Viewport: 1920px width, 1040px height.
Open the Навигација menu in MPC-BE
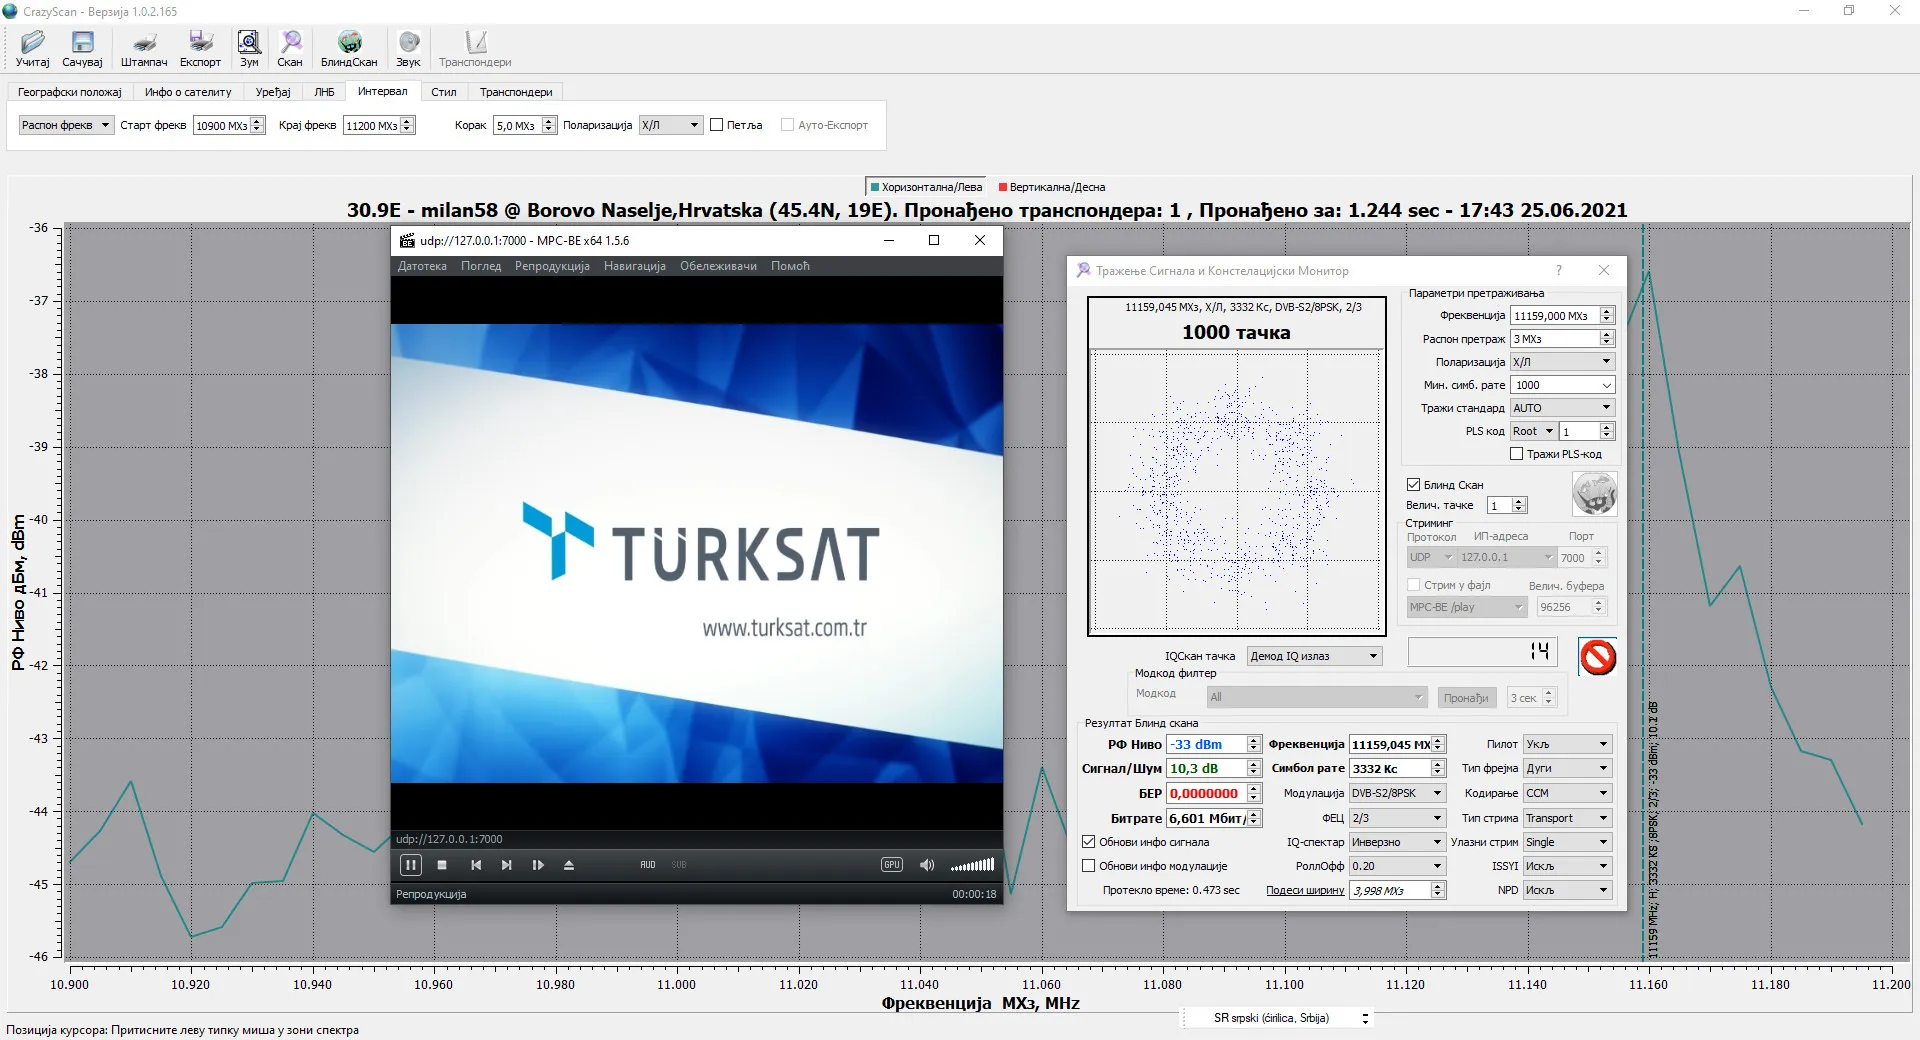pyautogui.click(x=634, y=266)
